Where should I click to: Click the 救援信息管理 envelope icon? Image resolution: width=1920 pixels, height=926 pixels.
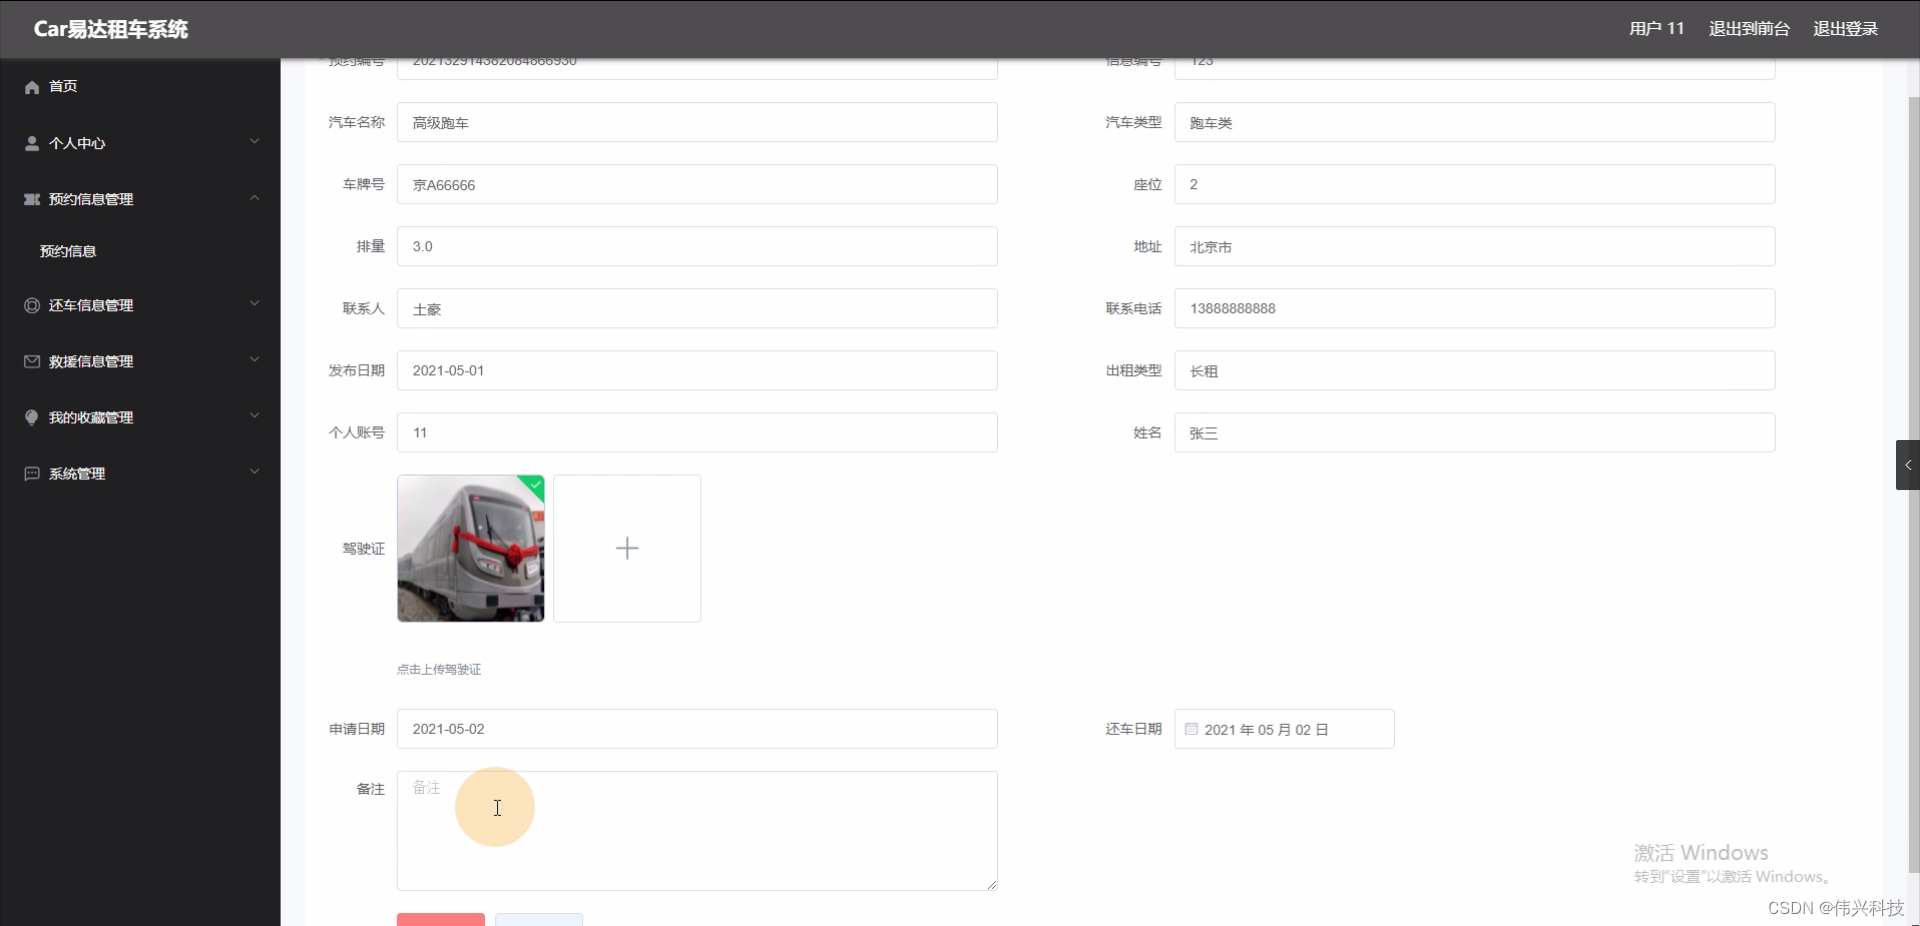pyautogui.click(x=31, y=362)
